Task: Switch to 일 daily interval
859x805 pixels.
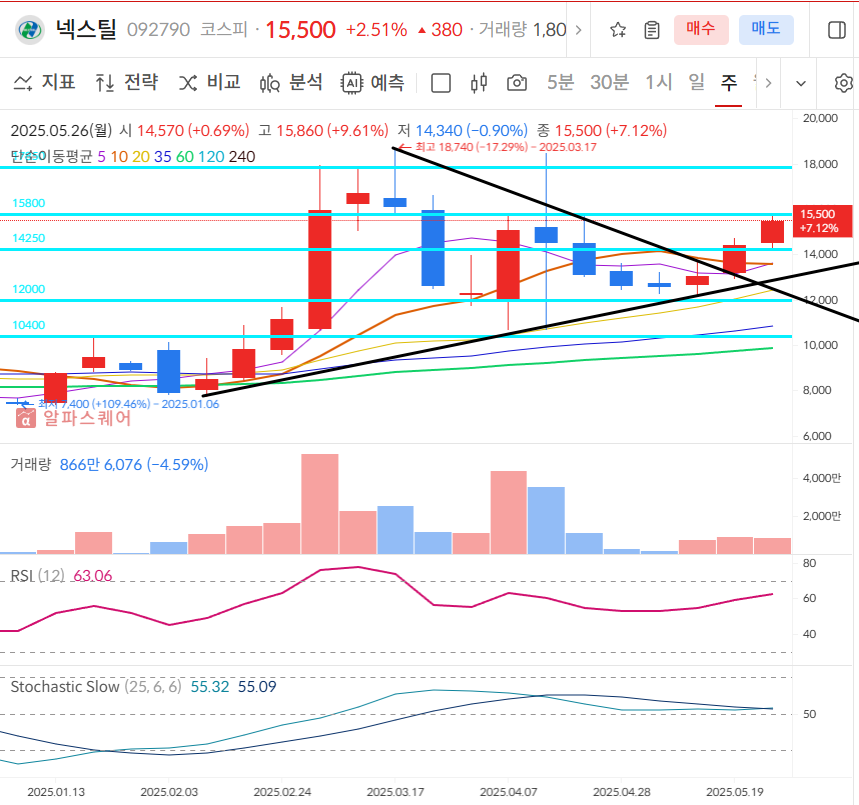Action: (696, 83)
